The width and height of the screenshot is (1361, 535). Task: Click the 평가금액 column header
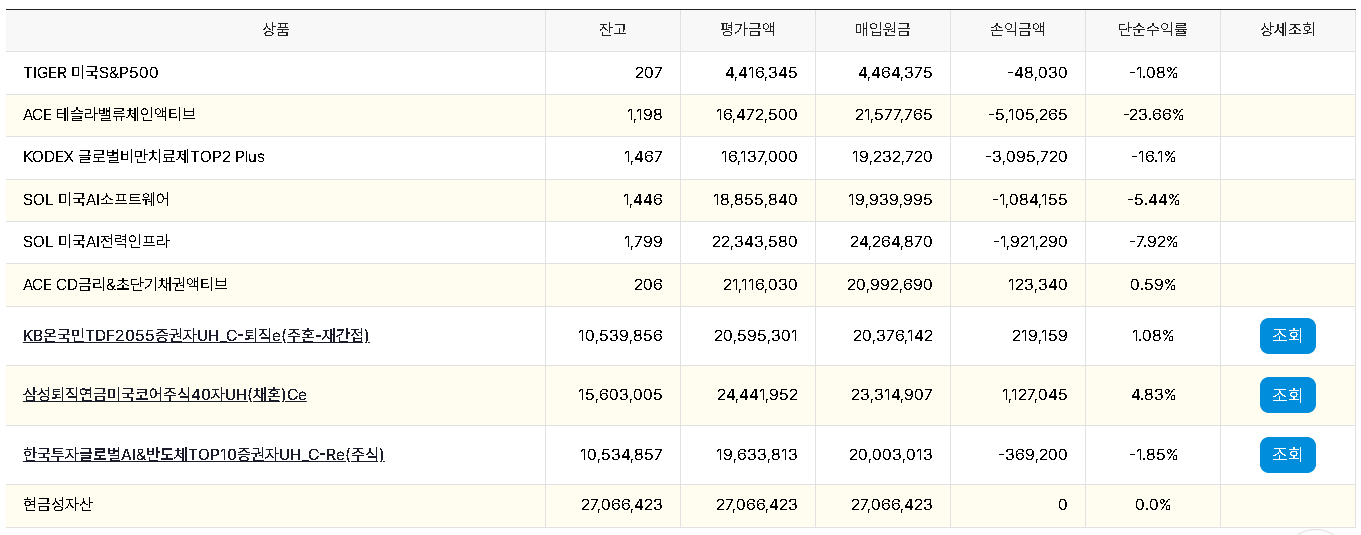click(747, 30)
